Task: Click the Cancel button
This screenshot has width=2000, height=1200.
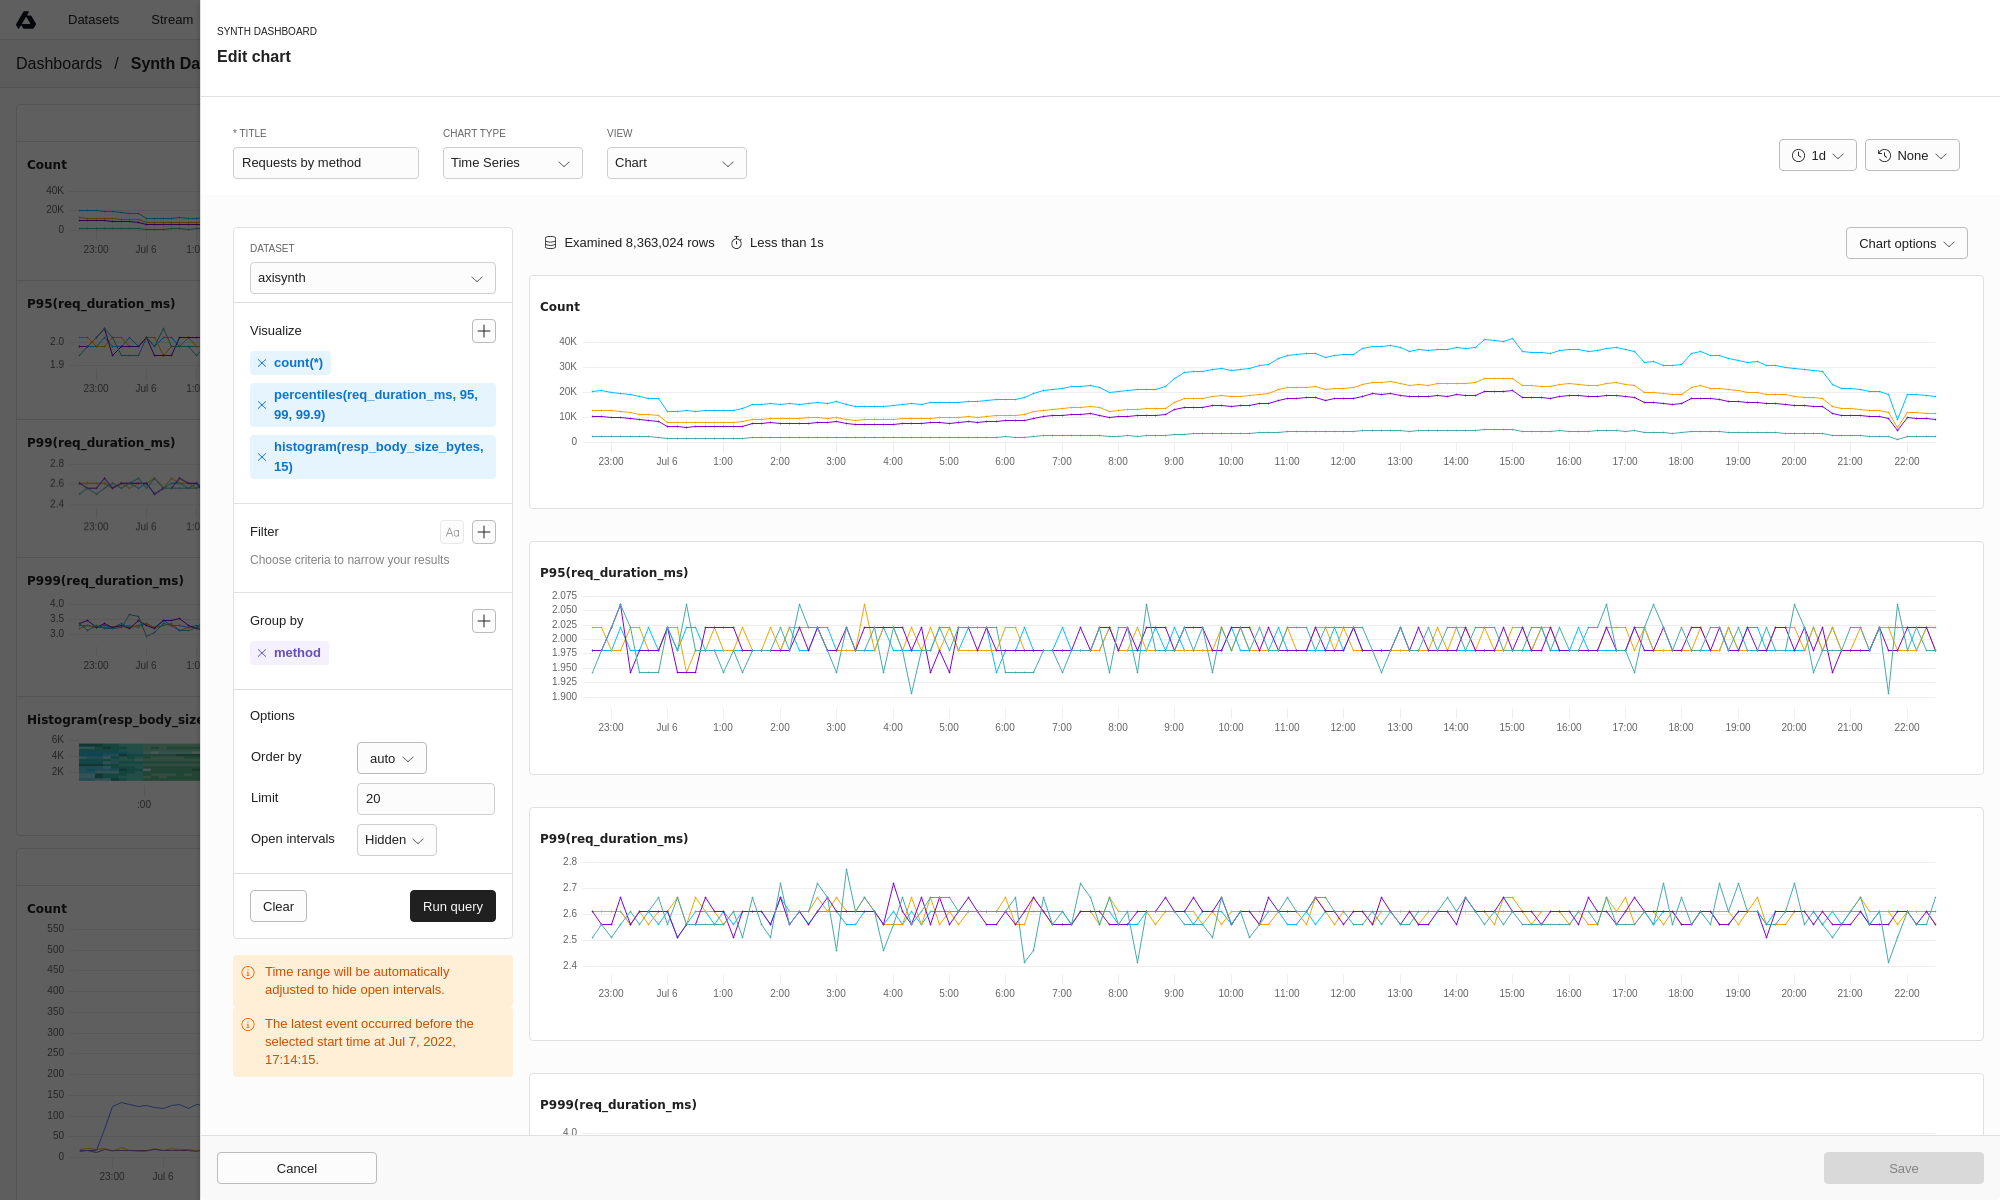Action: (x=296, y=1168)
